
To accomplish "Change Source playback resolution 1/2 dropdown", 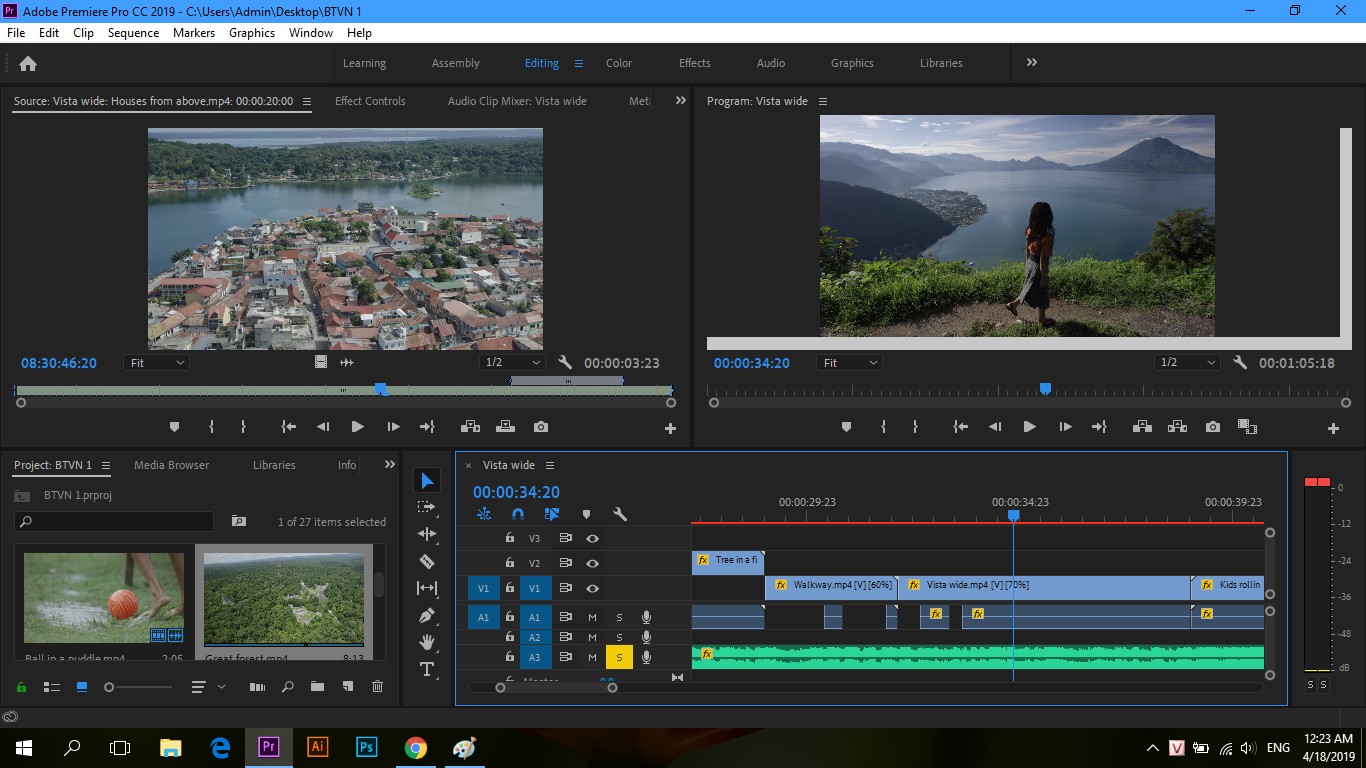I will [512, 363].
